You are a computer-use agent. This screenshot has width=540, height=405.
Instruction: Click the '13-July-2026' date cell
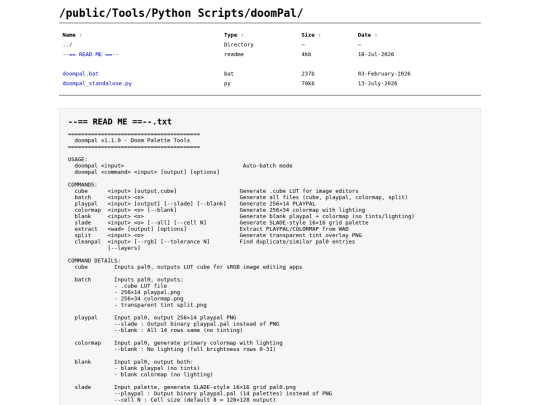point(377,83)
